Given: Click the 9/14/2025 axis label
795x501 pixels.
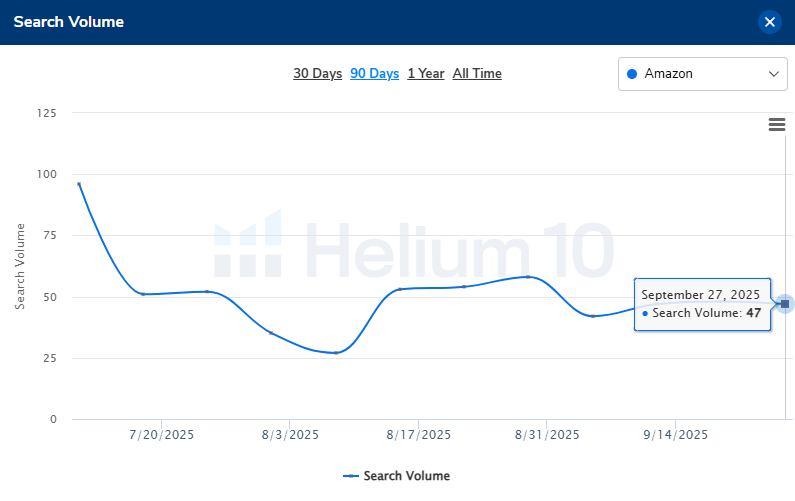Looking at the screenshot, I should [x=676, y=435].
